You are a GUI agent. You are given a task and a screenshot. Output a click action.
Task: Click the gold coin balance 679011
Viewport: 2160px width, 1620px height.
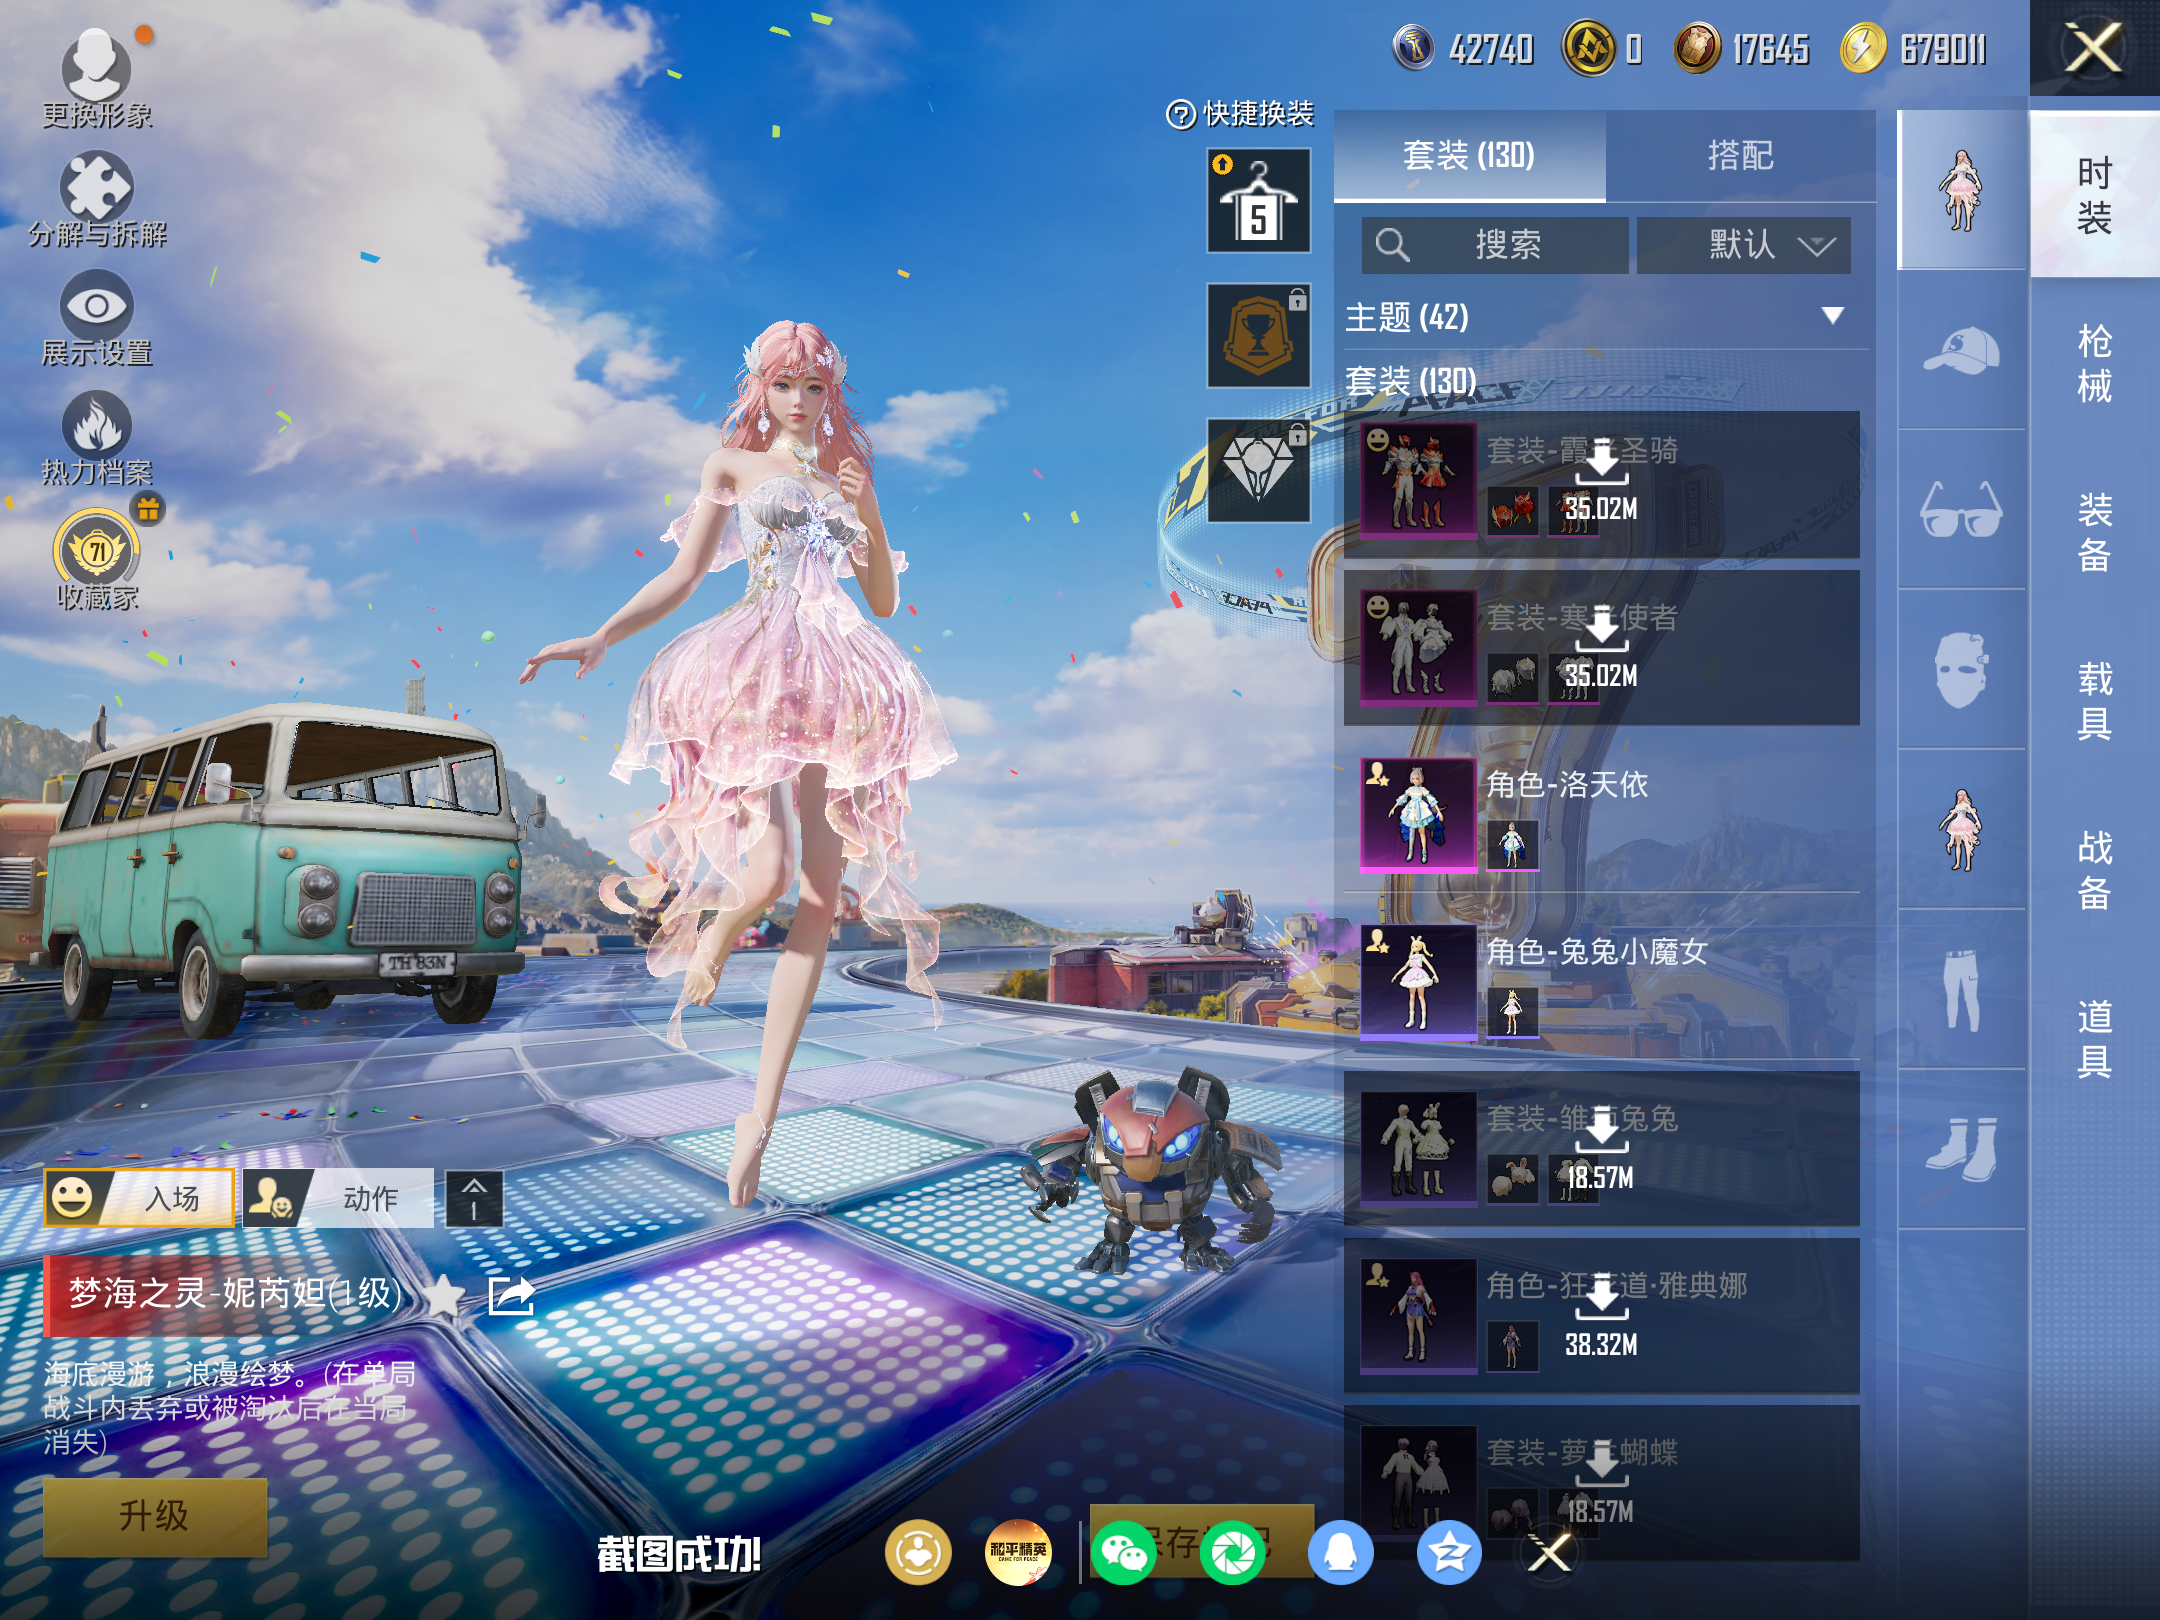(x=1913, y=48)
